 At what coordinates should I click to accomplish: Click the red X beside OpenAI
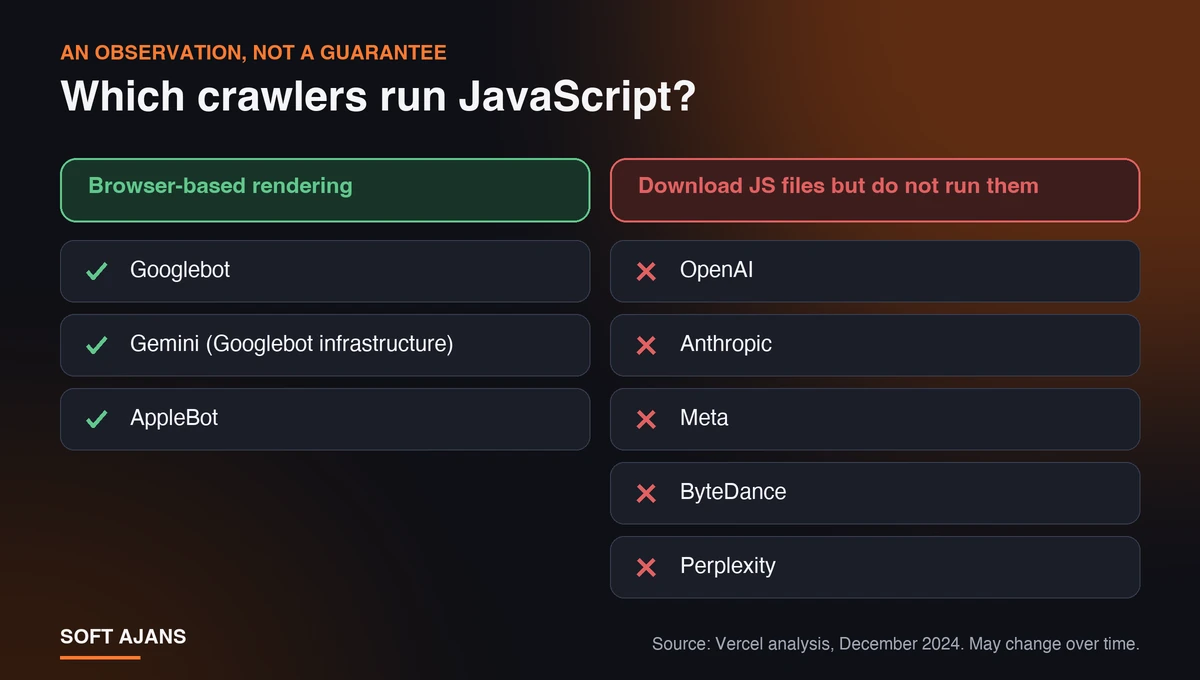click(646, 271)
